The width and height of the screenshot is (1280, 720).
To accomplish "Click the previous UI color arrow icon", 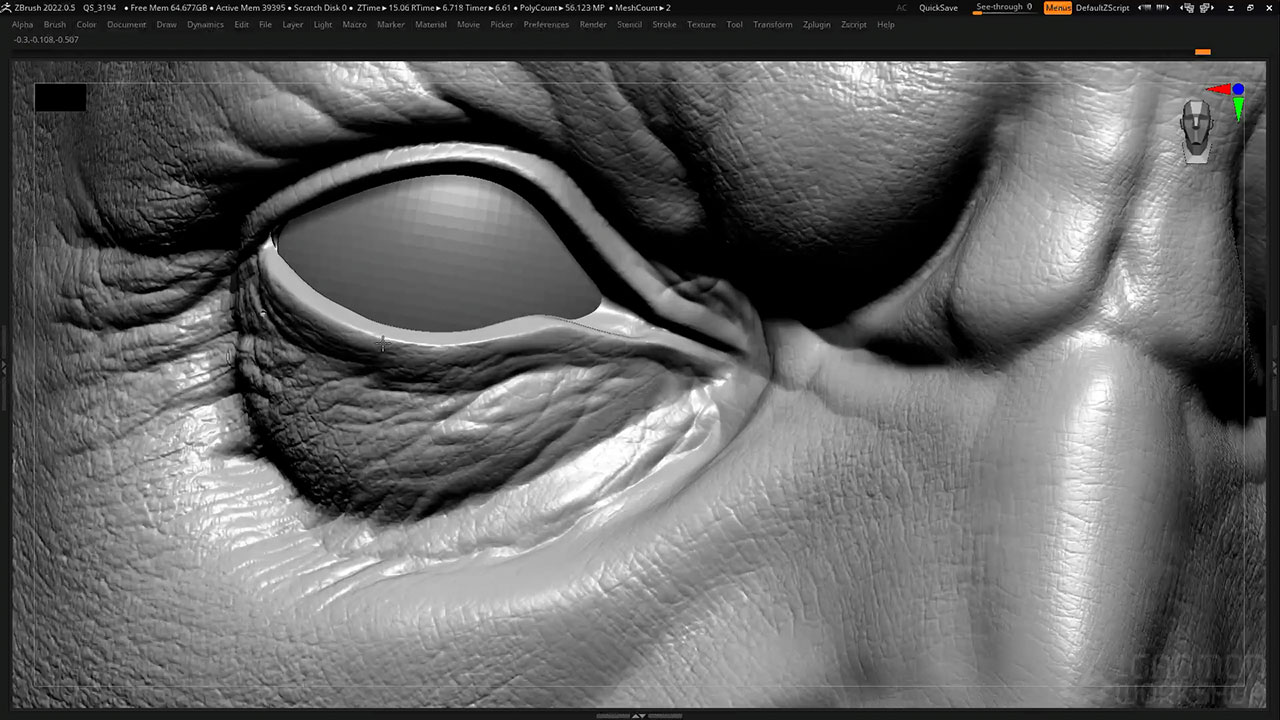I will coord(1143,8).
